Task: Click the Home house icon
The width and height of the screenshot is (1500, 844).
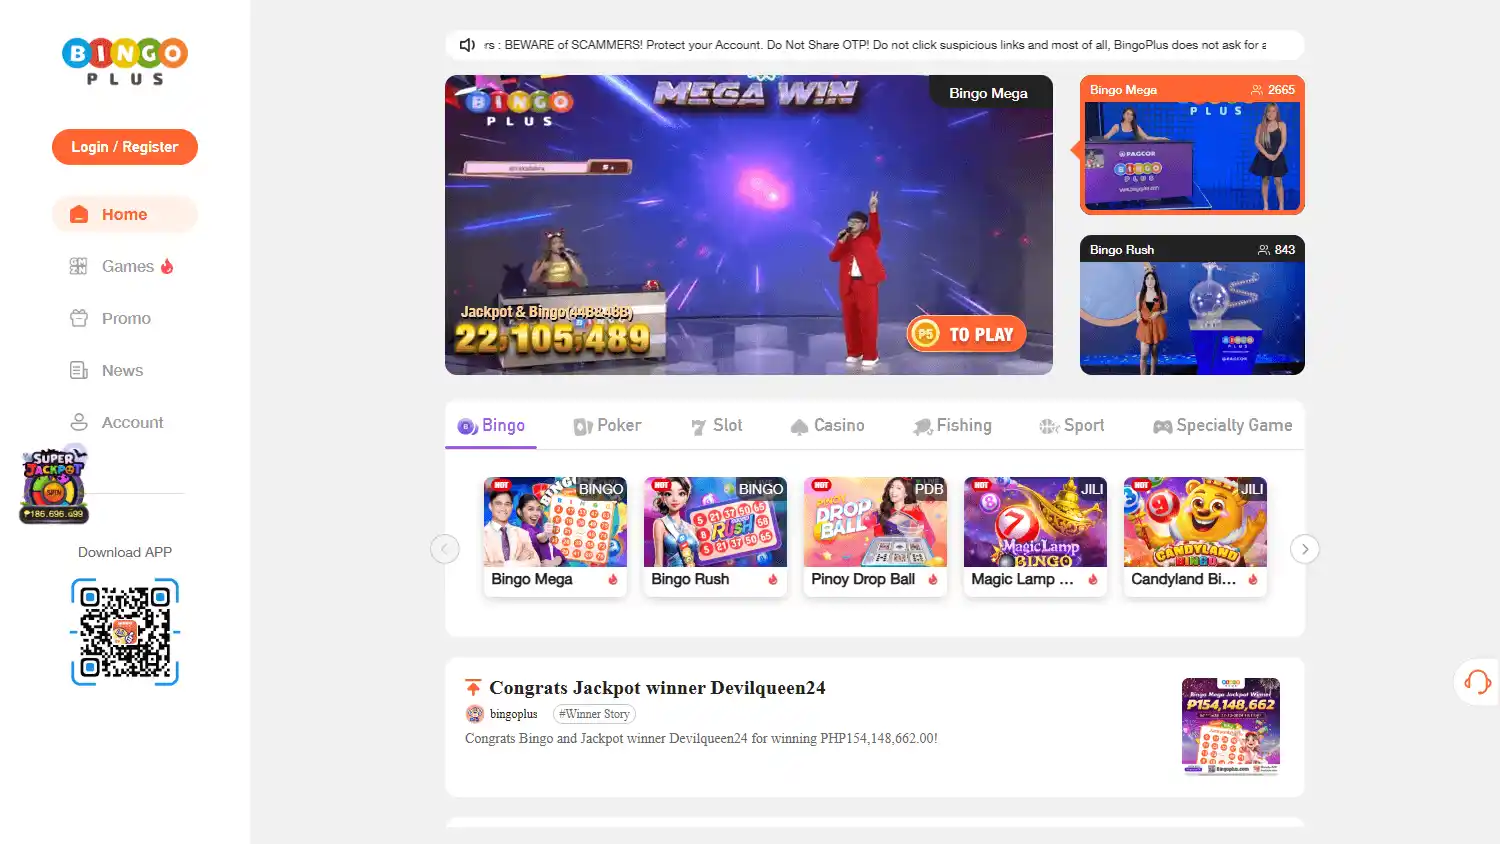Action: coord(79,214)
